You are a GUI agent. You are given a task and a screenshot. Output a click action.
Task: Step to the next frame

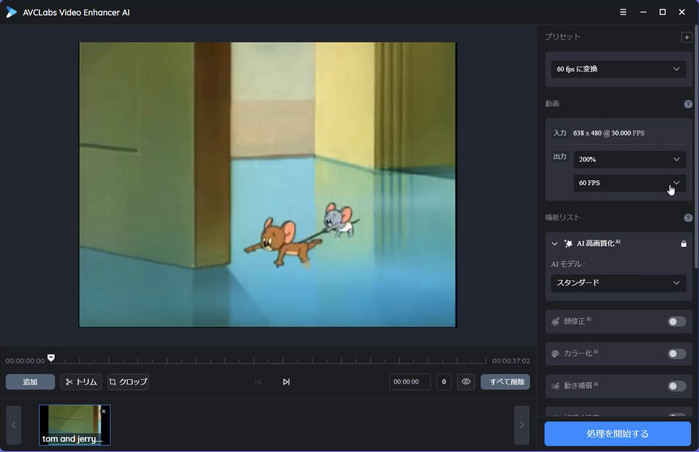pos(286,382)
